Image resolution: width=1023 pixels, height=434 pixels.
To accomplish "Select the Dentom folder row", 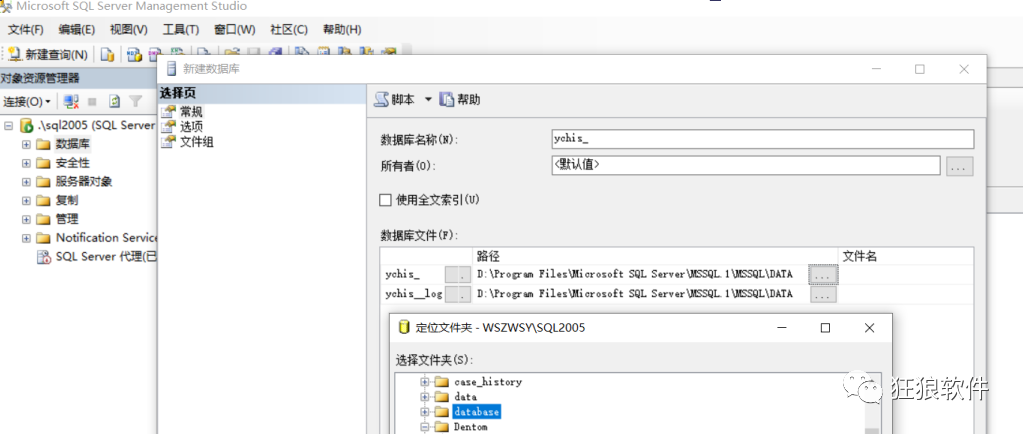I will pos(470,427).
